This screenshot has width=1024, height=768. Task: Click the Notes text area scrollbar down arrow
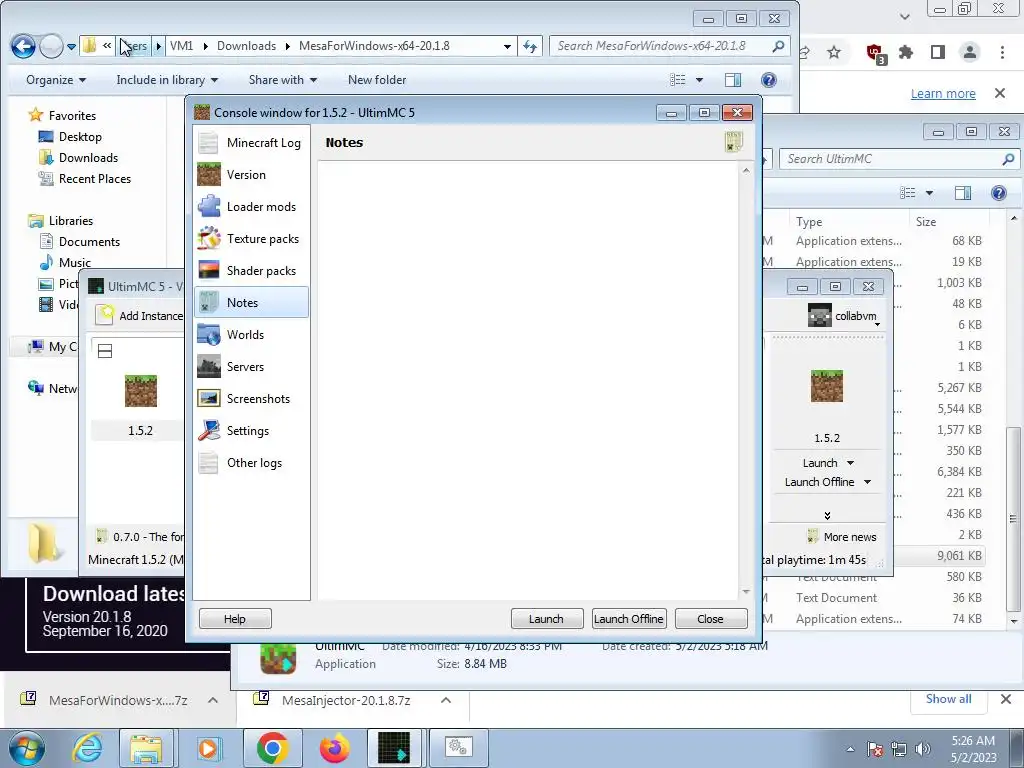pos(746,592)
